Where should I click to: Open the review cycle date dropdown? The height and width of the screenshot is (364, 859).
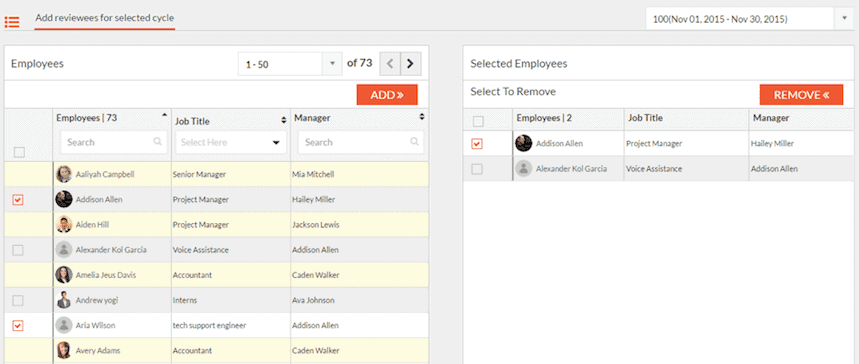point(844,19)
